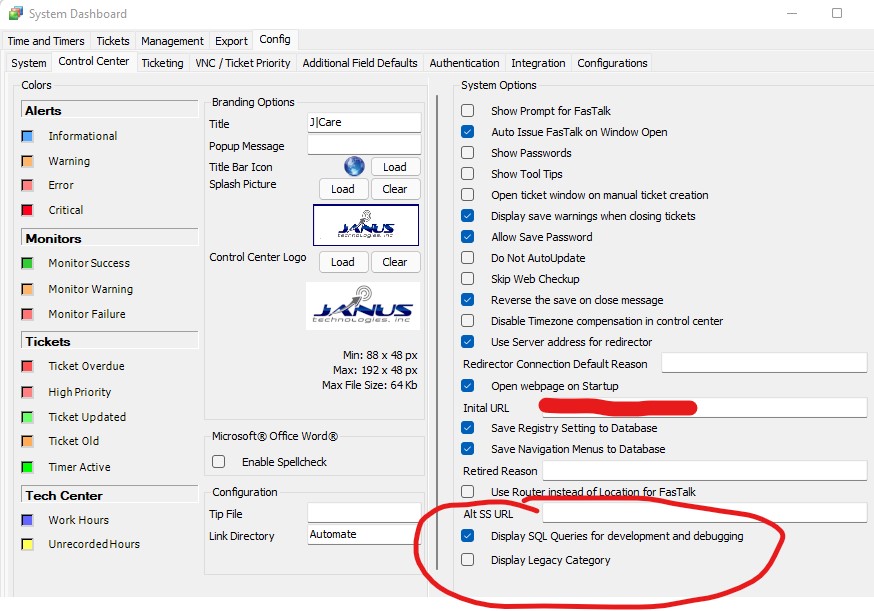Image resolution: width=874 pixels, height=611 pixels.
Task: Click the globe Title Bar Icon preview
Action: coord(354,167)
